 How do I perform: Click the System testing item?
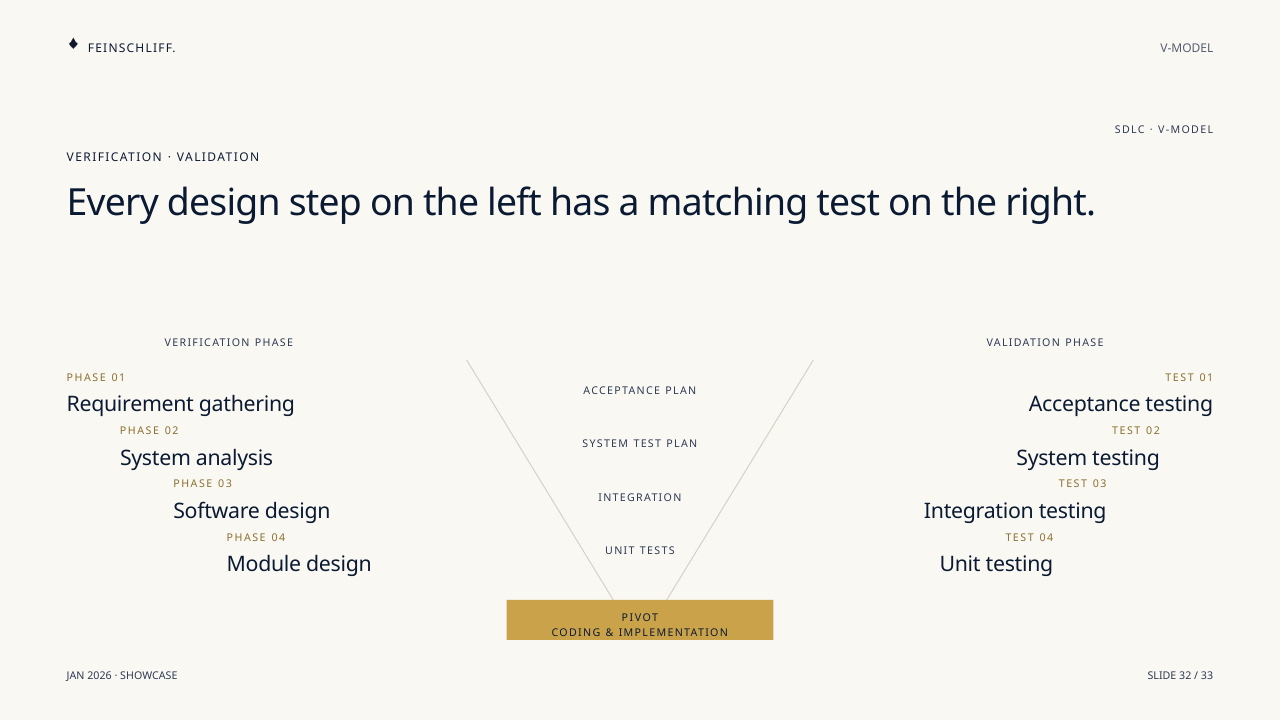pos(1088,457)
